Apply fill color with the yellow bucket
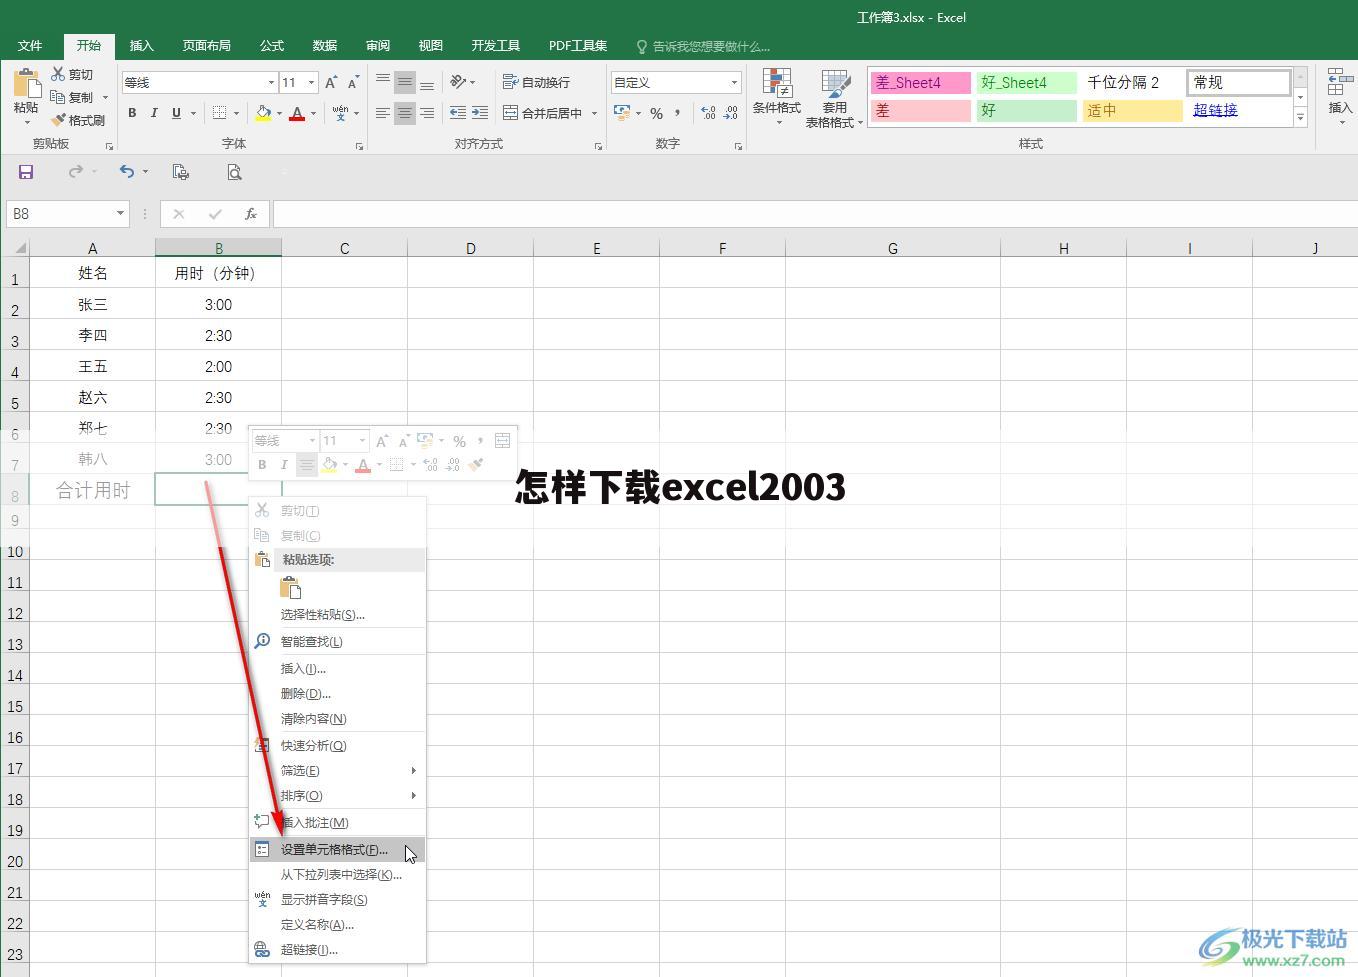 point(263,113)
